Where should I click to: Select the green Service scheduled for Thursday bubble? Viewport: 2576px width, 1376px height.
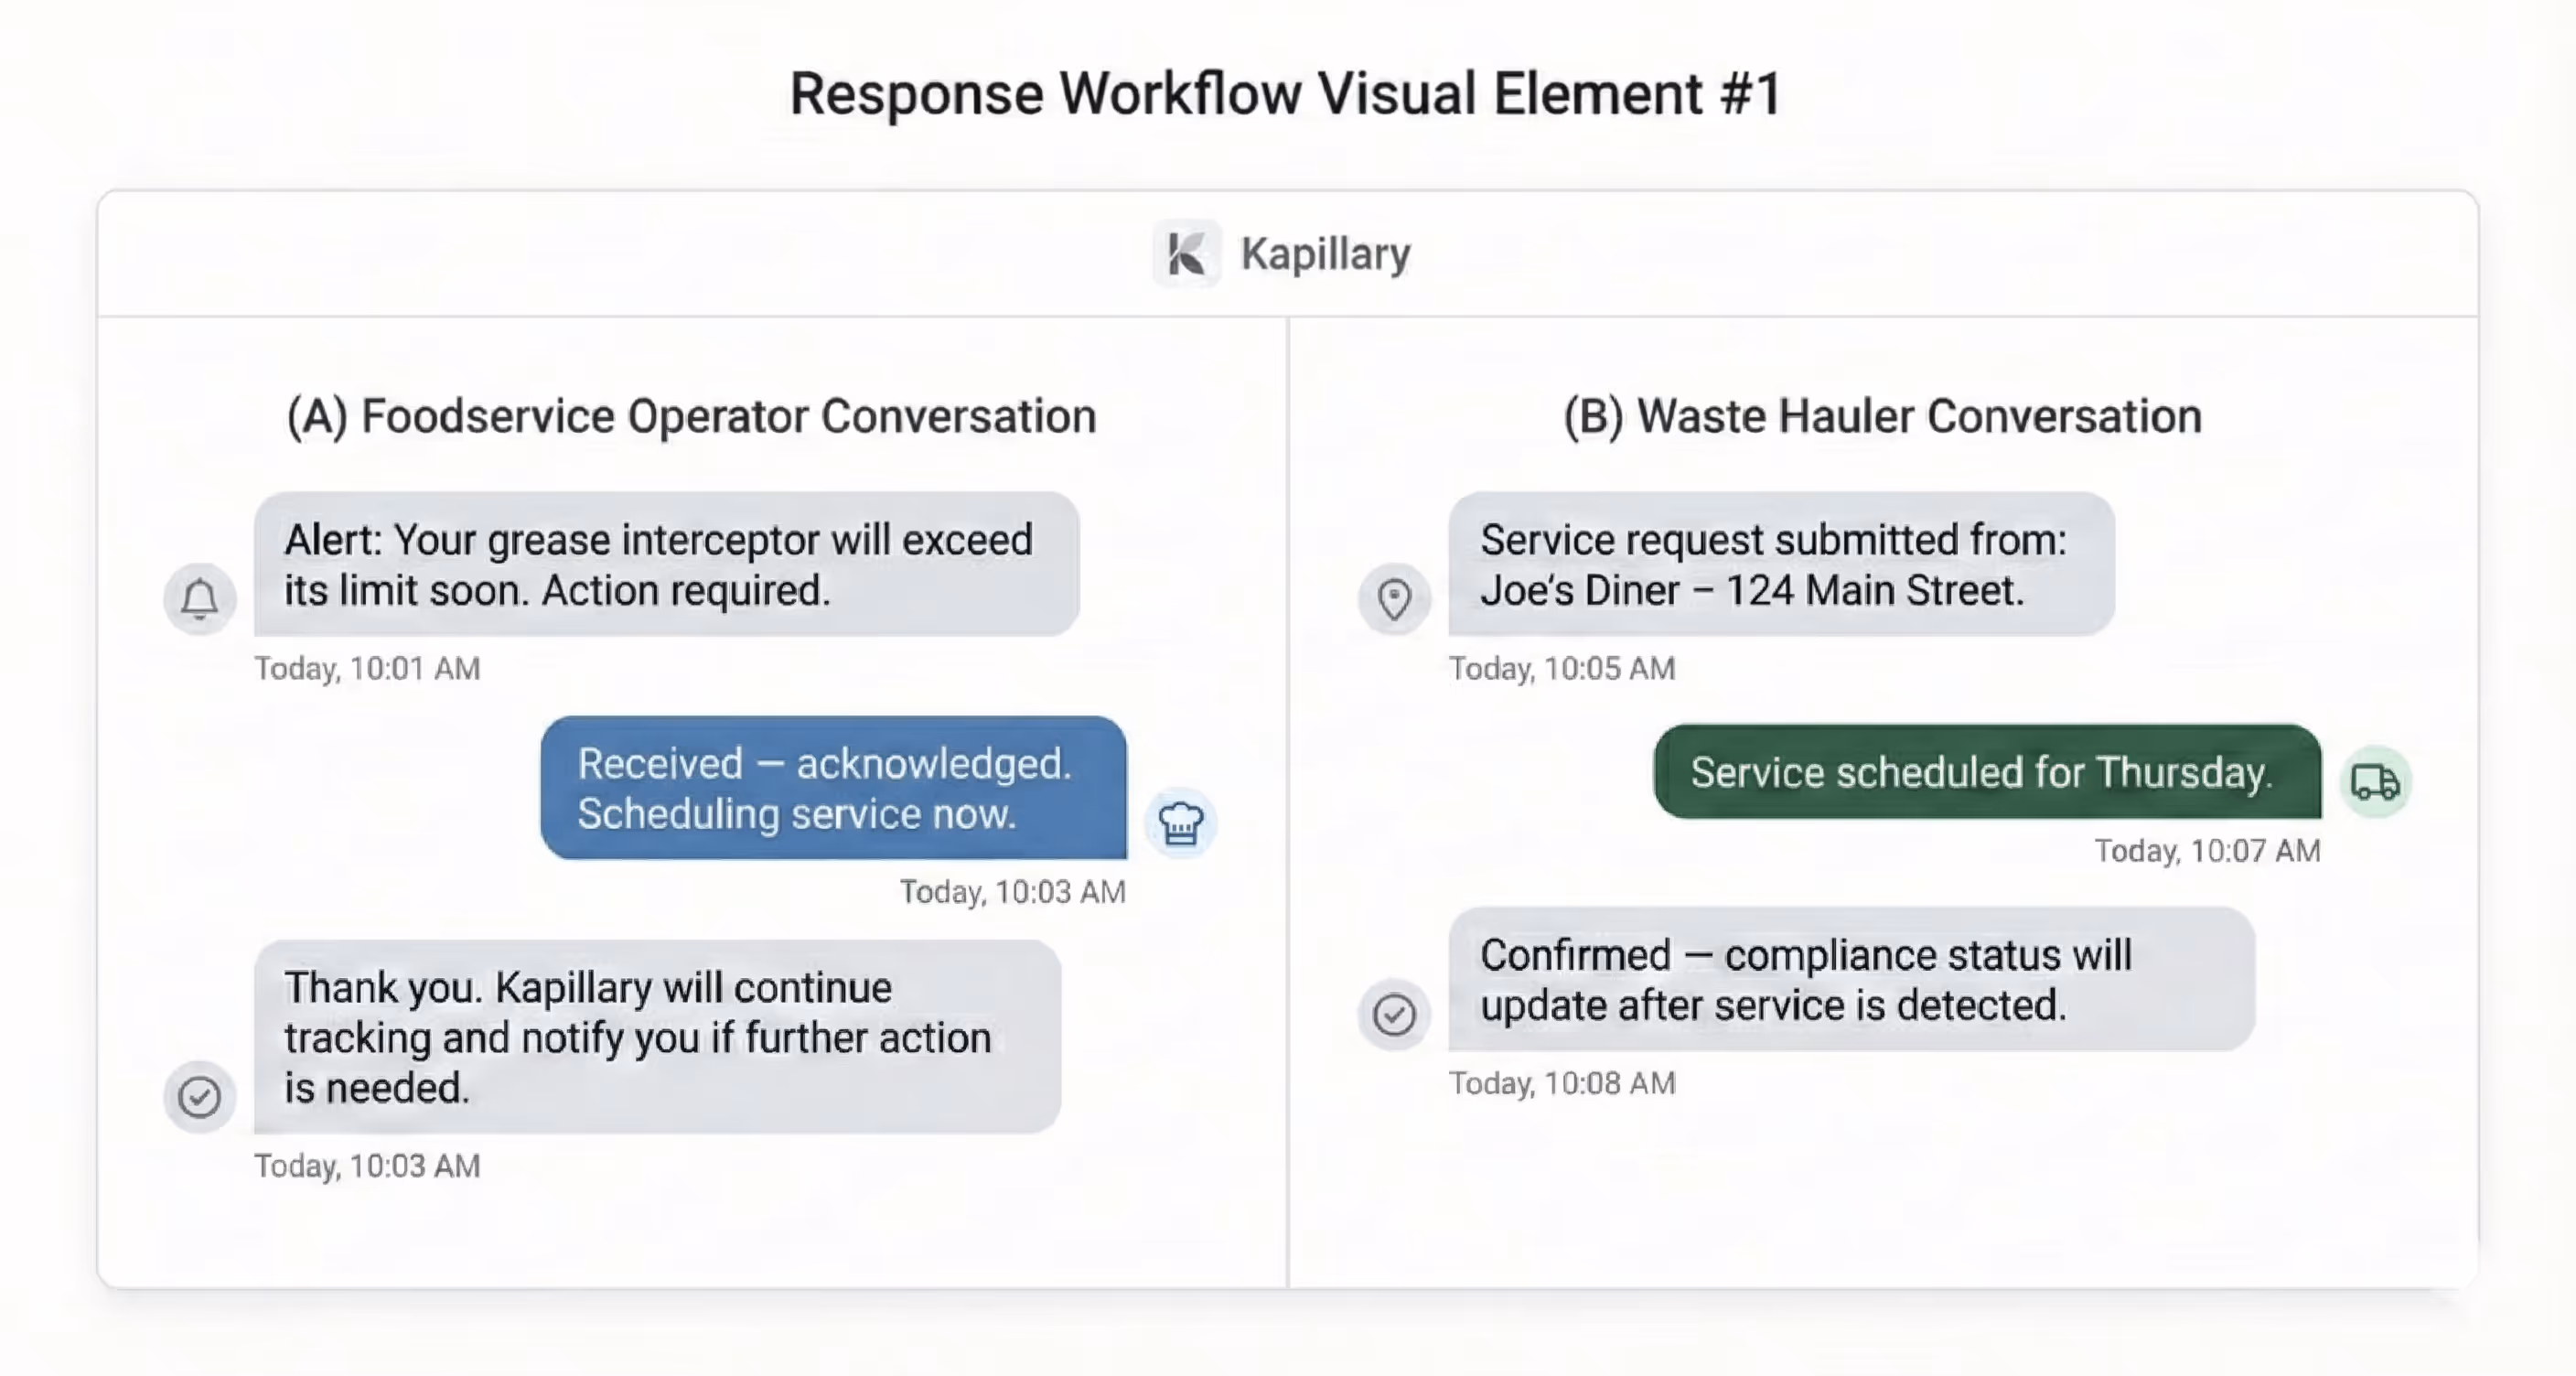tap(1986, 772)
